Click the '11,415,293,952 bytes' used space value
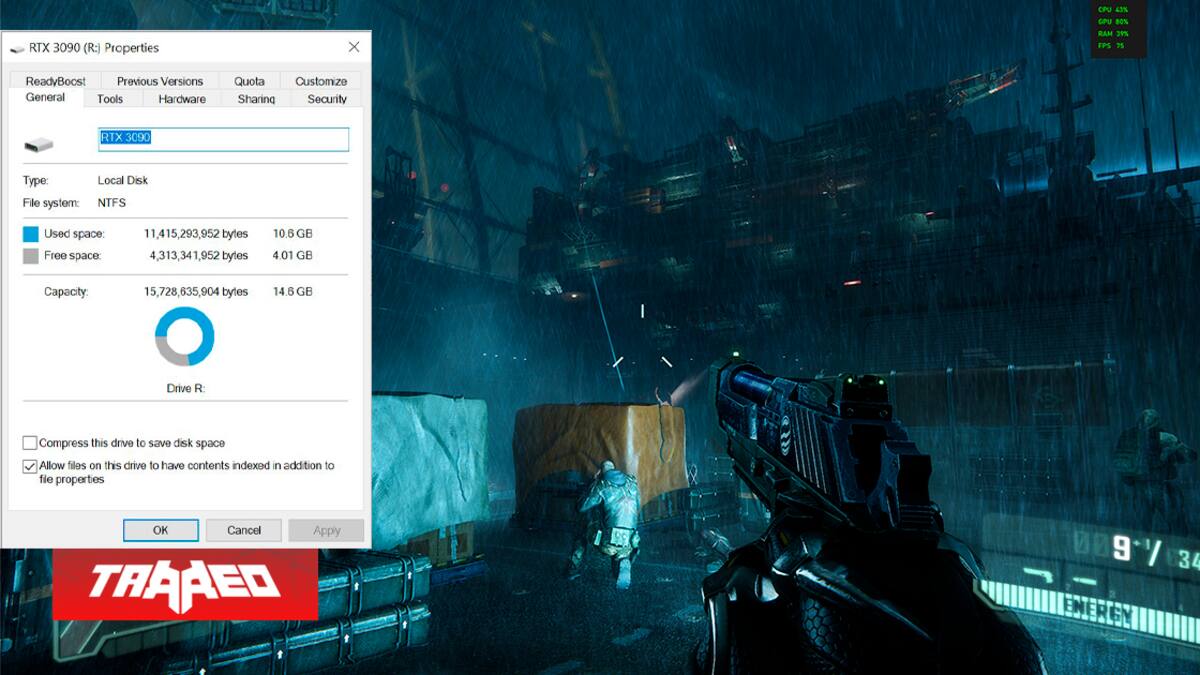Image resolution: width=1200 pixels, height=675 pixels. pos(196,234)
